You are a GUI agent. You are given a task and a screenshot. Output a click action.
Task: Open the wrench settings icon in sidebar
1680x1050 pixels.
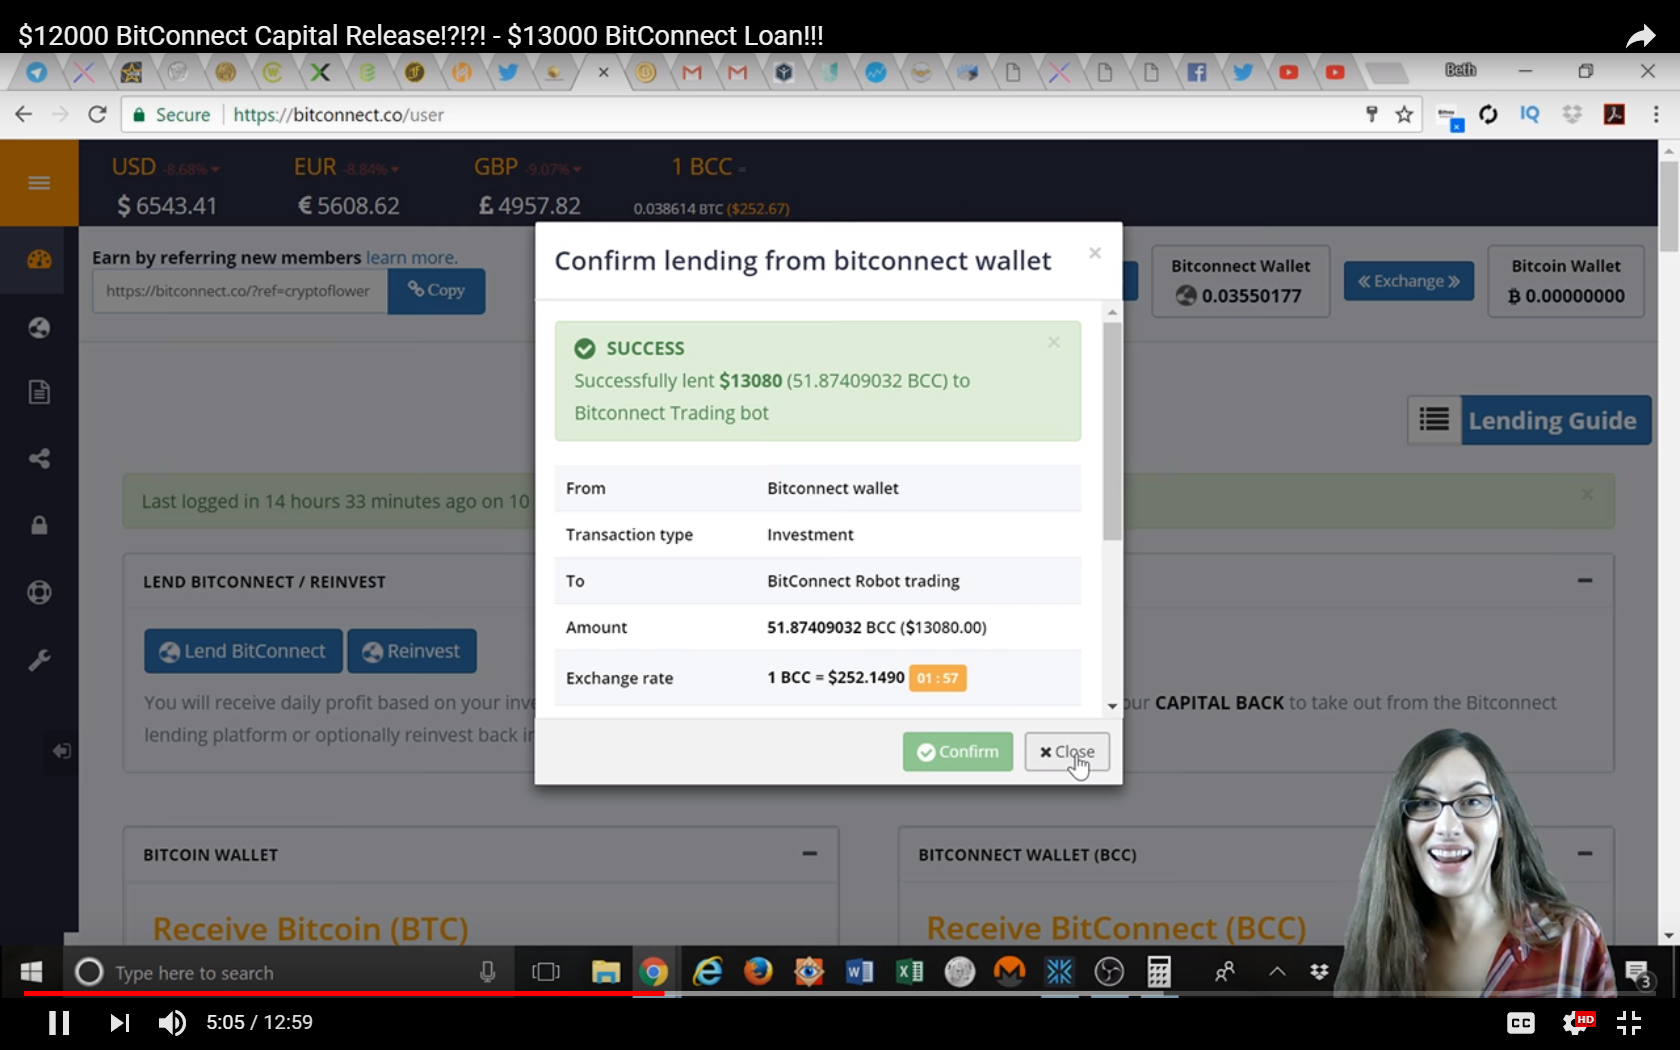click(39, 660)
